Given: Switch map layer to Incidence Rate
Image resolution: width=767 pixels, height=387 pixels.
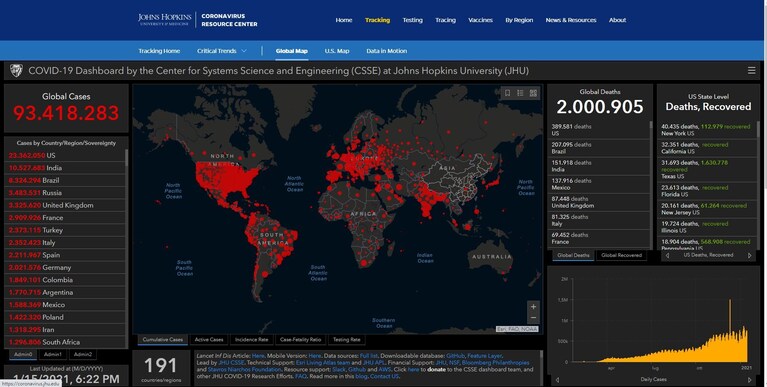Looking at the screenshot, I should click(251, 340).
